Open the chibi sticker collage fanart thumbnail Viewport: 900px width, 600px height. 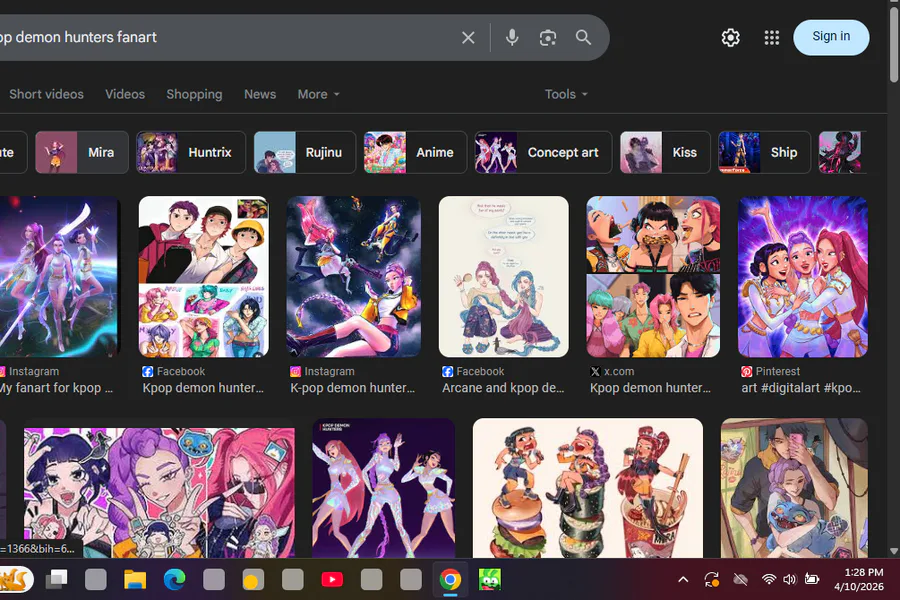(x=159, y=493)
